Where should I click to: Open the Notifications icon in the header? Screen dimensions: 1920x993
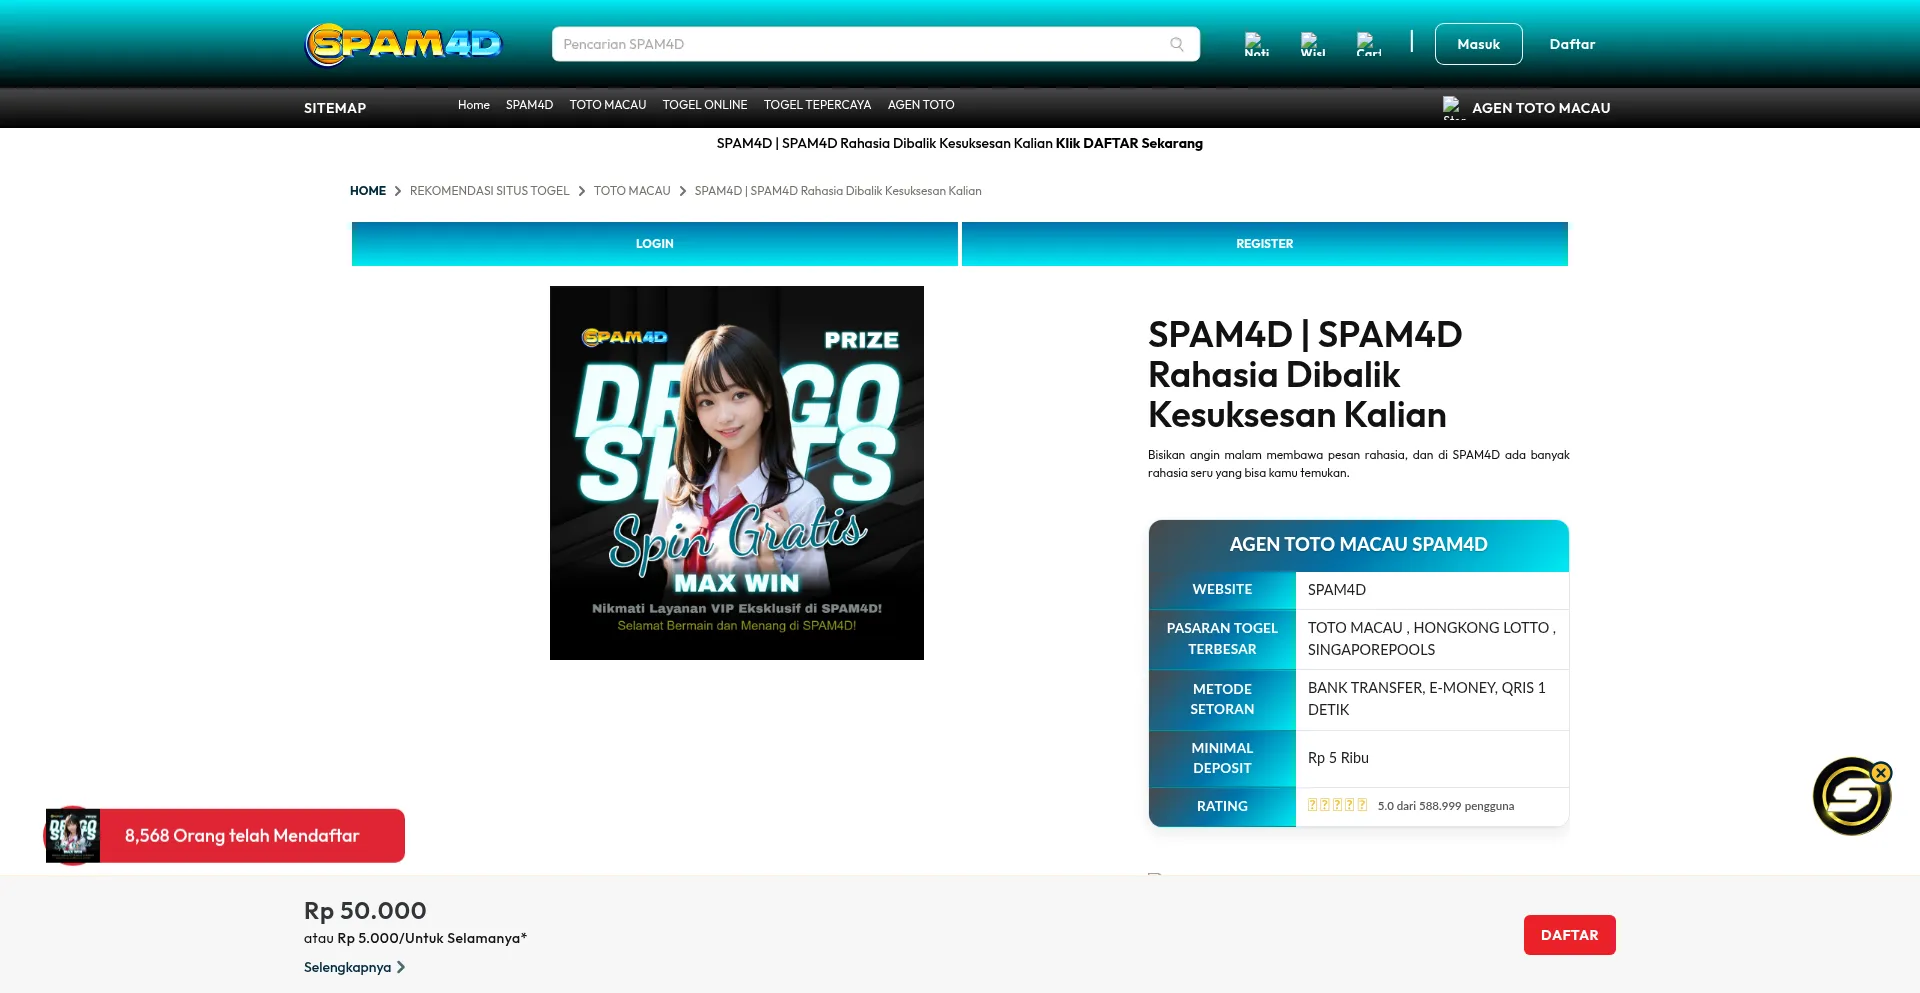1256,44
